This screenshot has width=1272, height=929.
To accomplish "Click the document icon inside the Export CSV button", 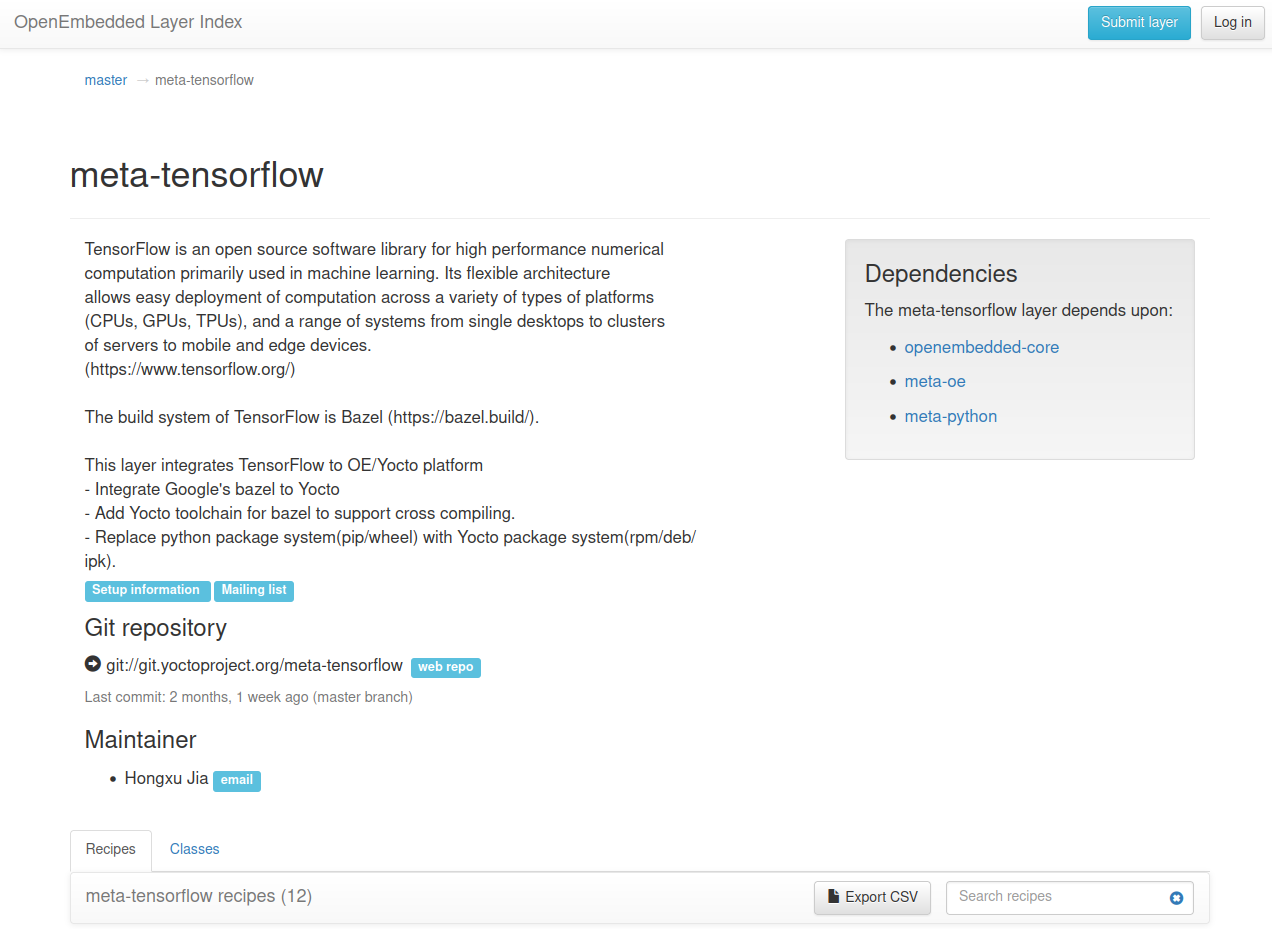I will (x=836, y=897).
